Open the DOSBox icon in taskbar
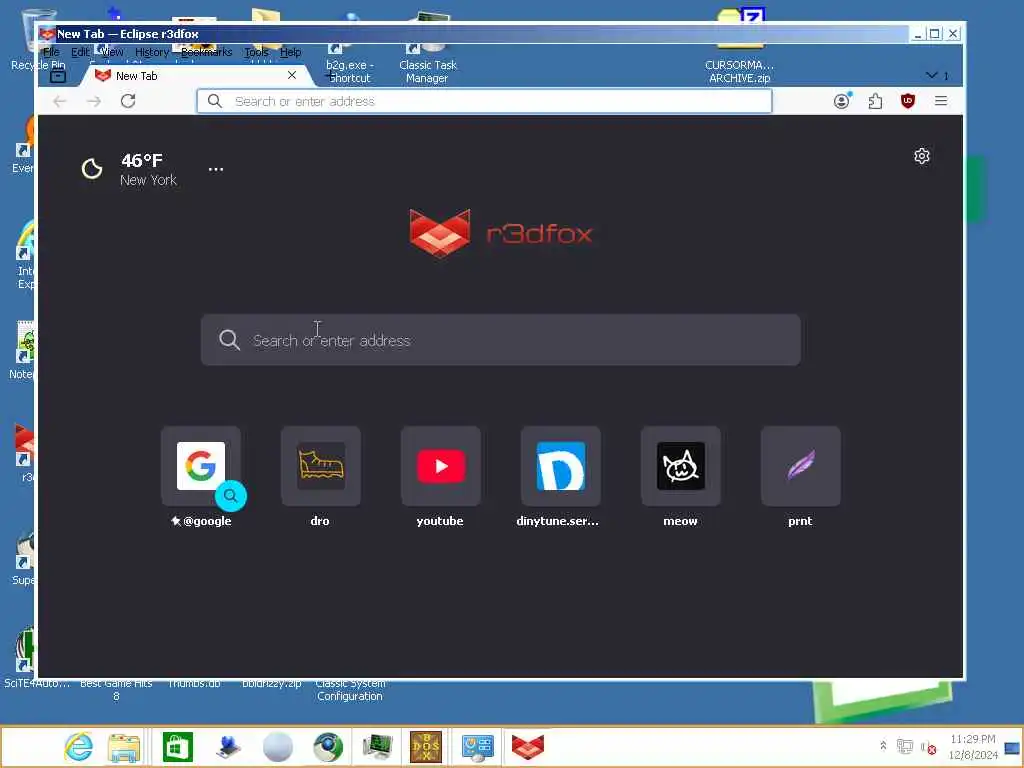1024x768 pixels. click(426, 747)
